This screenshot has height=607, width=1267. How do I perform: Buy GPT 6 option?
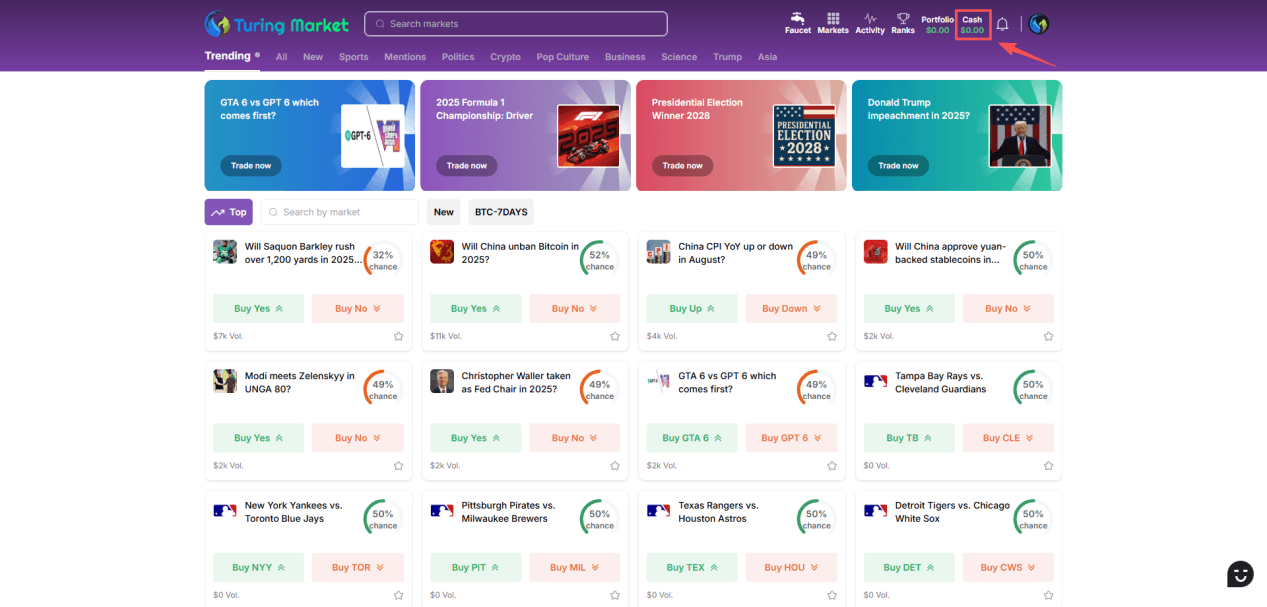[x=792, y=438]
